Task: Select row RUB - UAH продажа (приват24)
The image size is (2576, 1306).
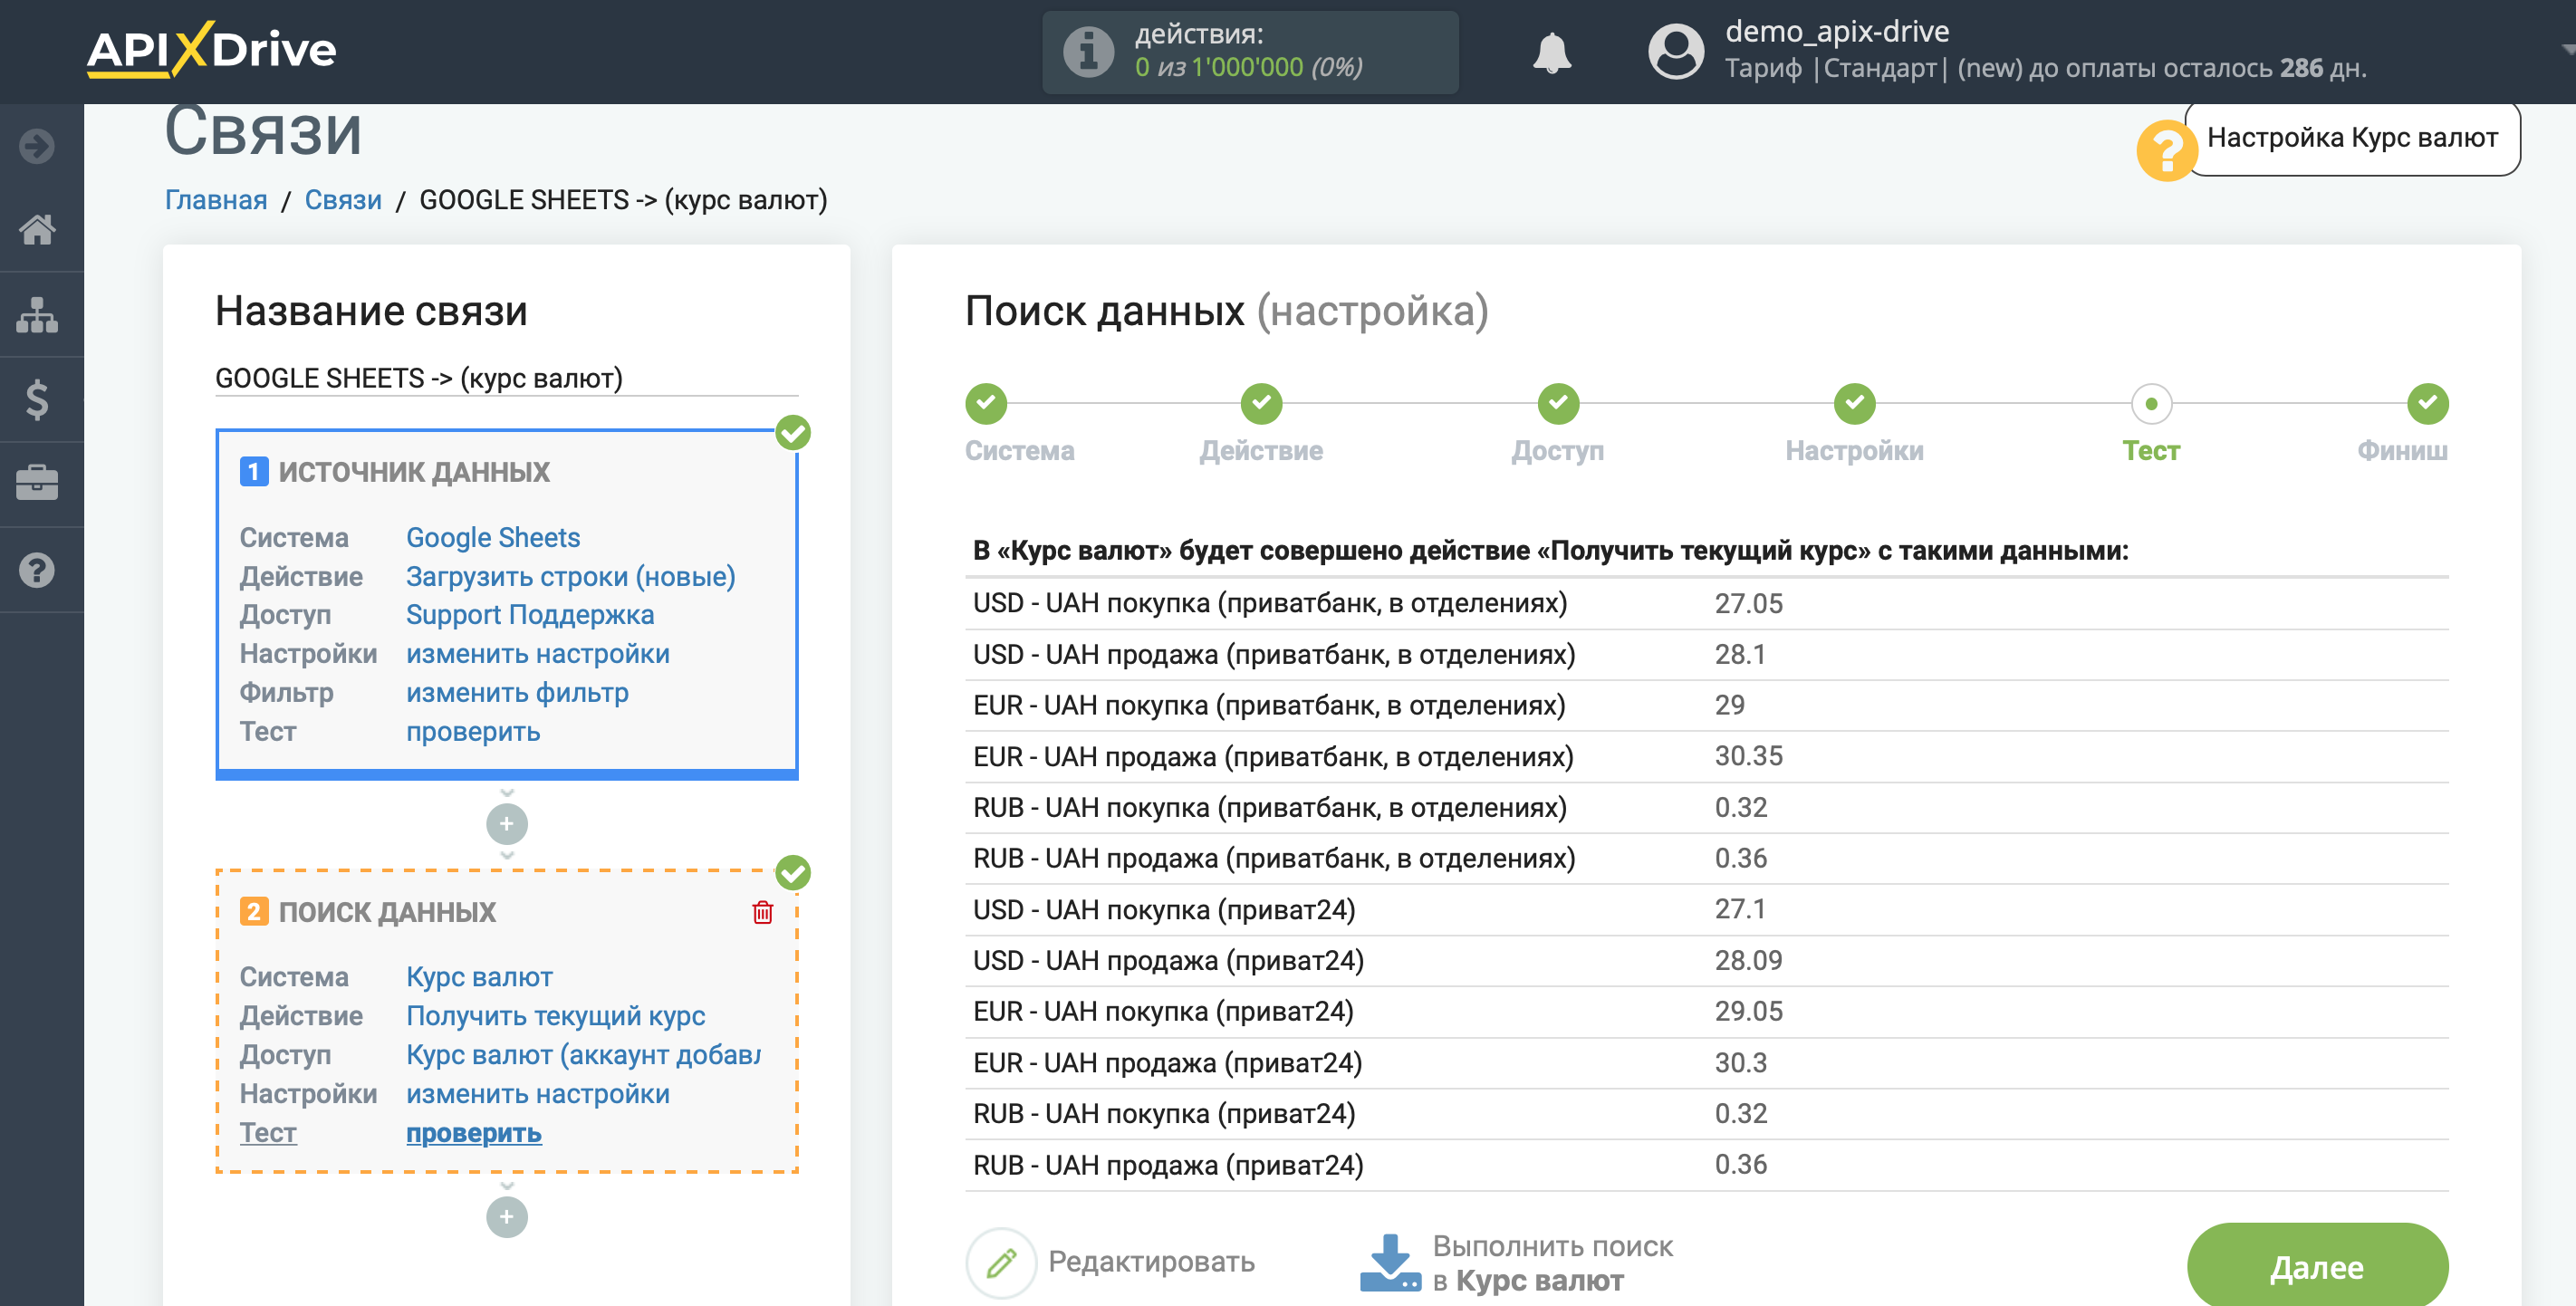Action: pos(1706,1164)
